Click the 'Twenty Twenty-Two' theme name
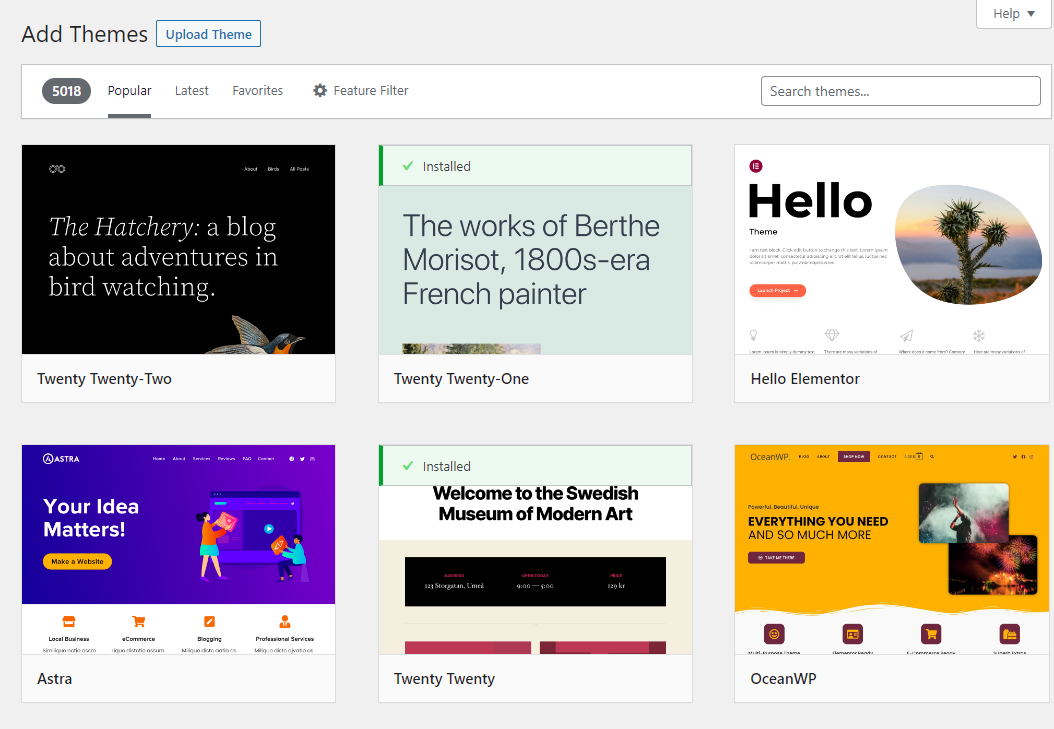The image size is (1054, 729). pyautogui.click(x=104, y=379)
